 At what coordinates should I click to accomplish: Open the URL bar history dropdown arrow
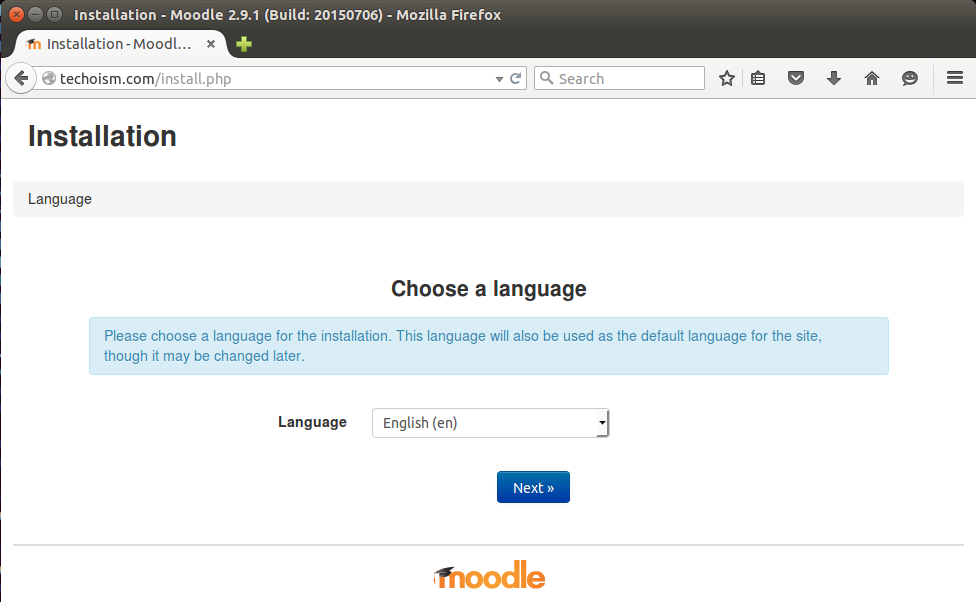[x=499, y=79]
